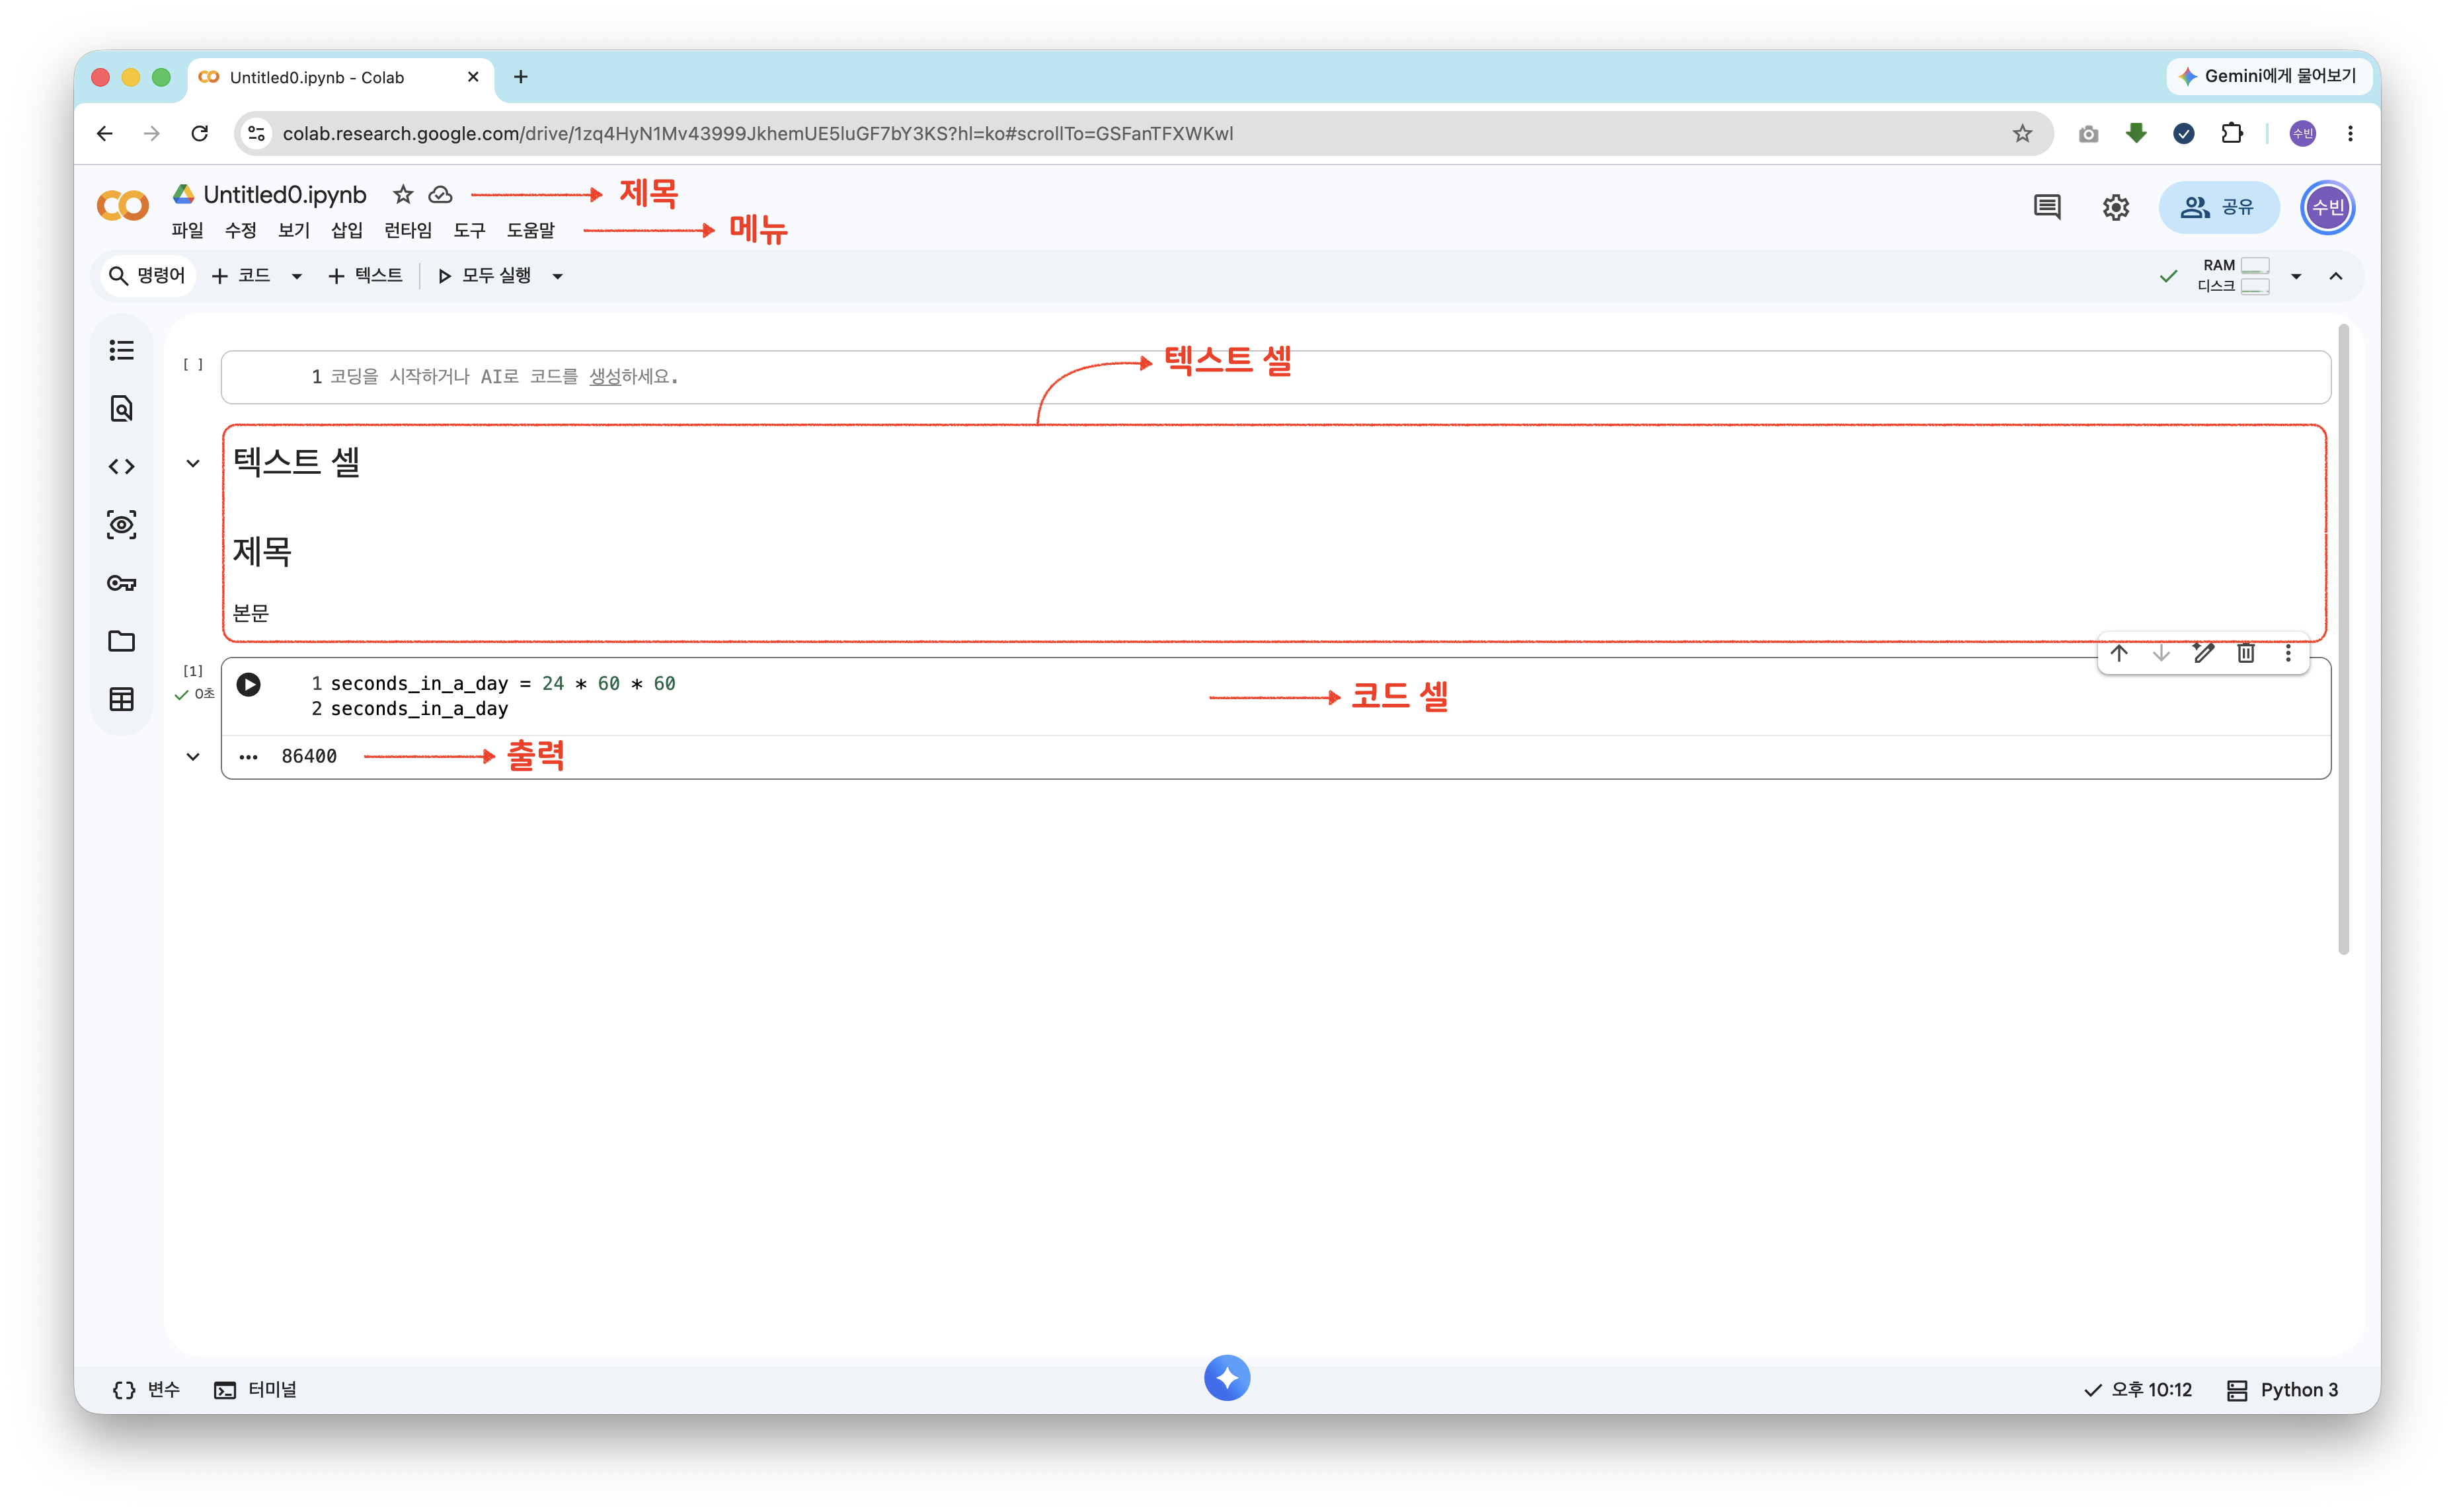Open the files folder icon in sidebar
Viewport: 2455px width, 1512px height.
[x=121, y=641]
